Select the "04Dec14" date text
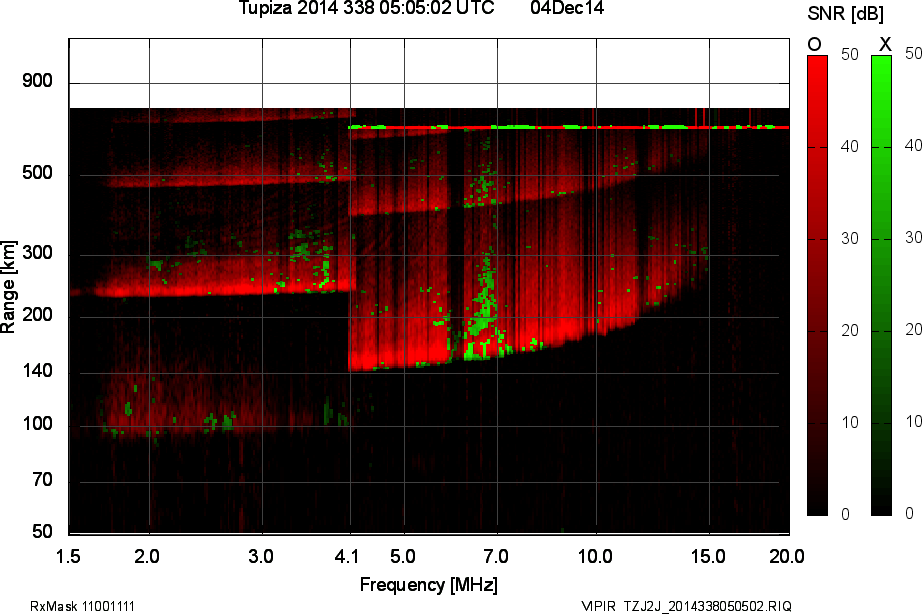Screen dimensions: 922x614 click(566, 9)
